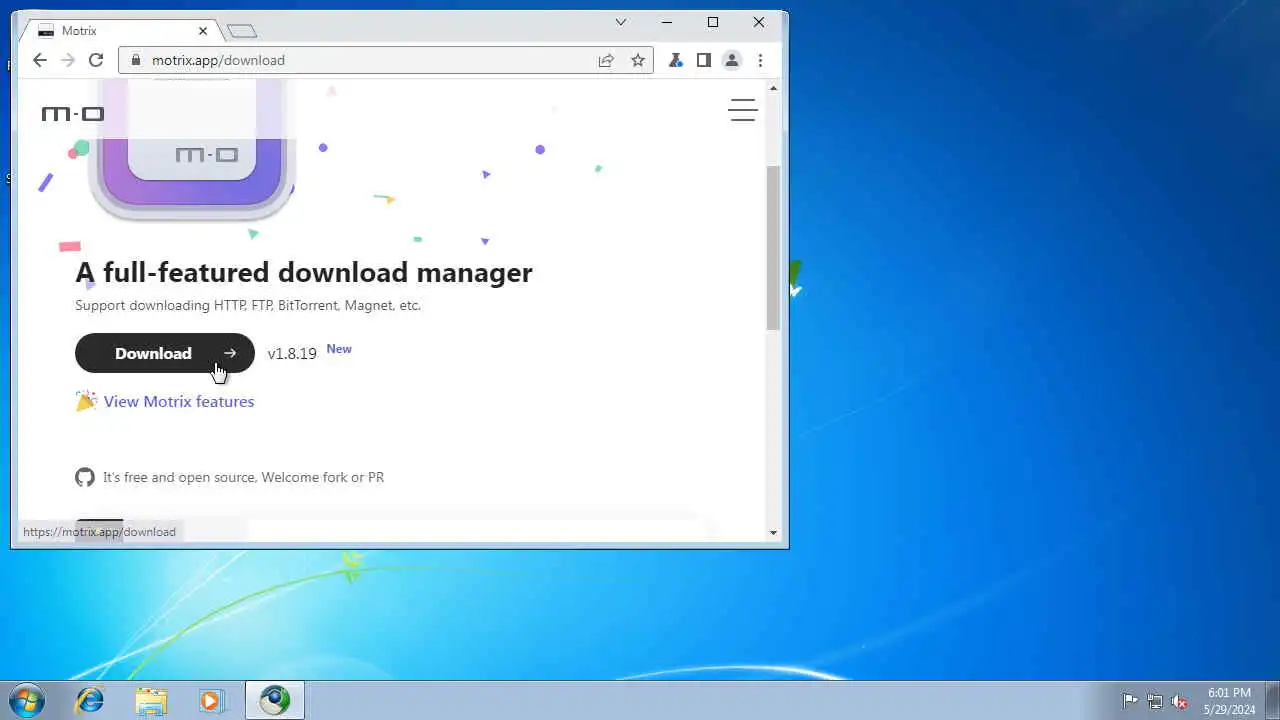The image size is (1280, 720).
Task: Open the tab search chevron
Action: click(x=621, y=22)
